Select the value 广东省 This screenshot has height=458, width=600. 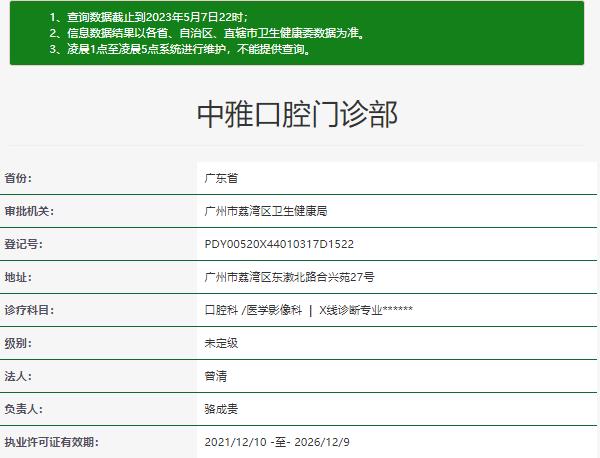pos(221,178)
